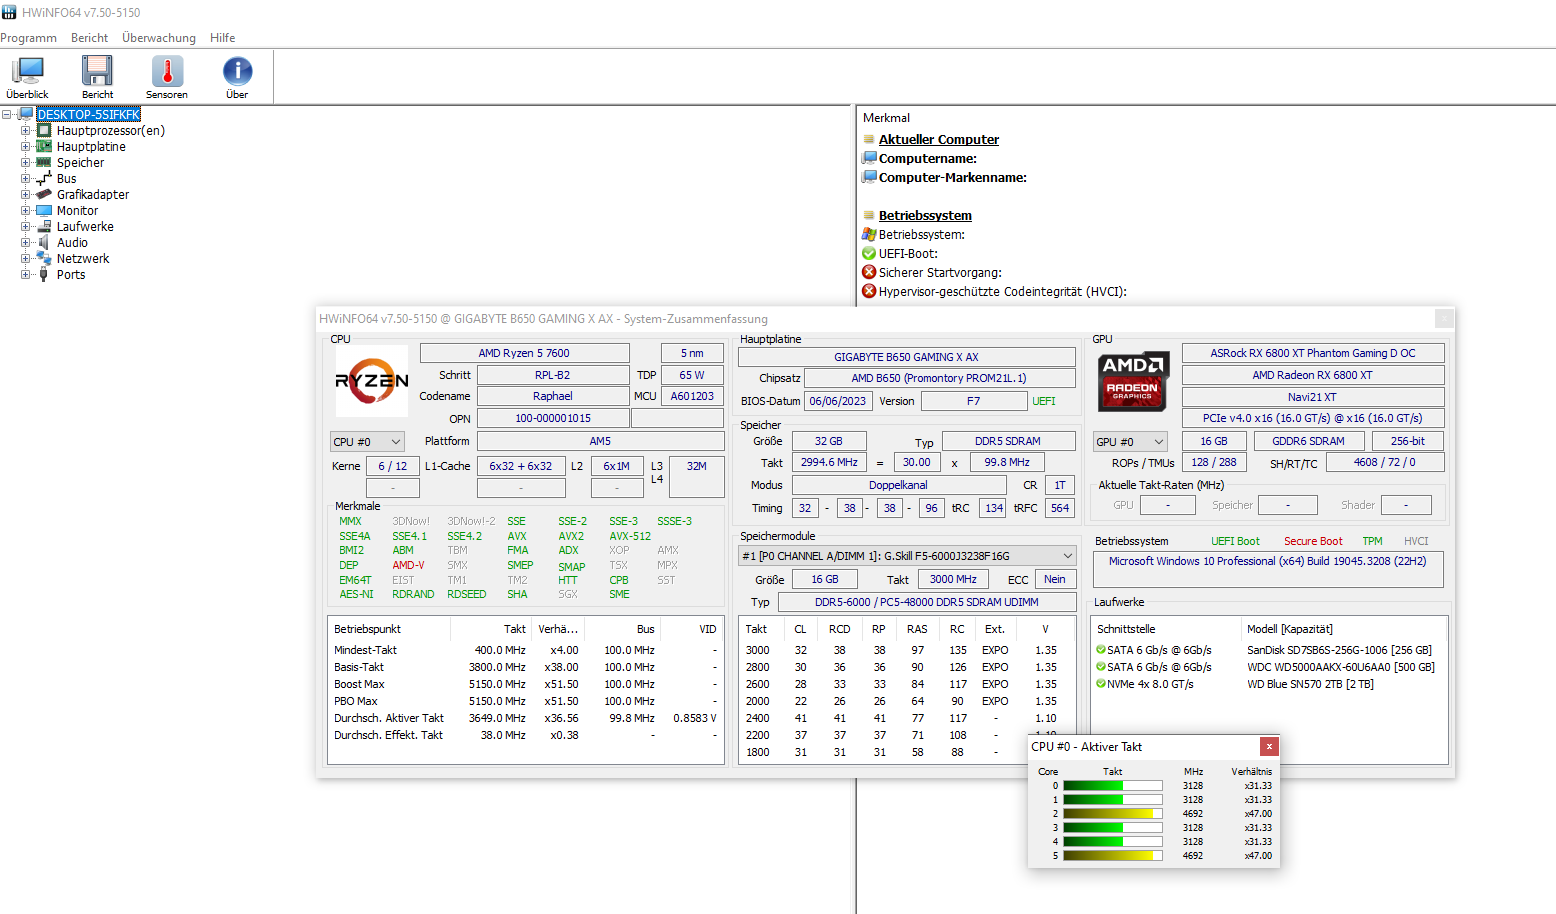1556x914 pixels.
Task: Open the Programm menu
Action: 29,38
